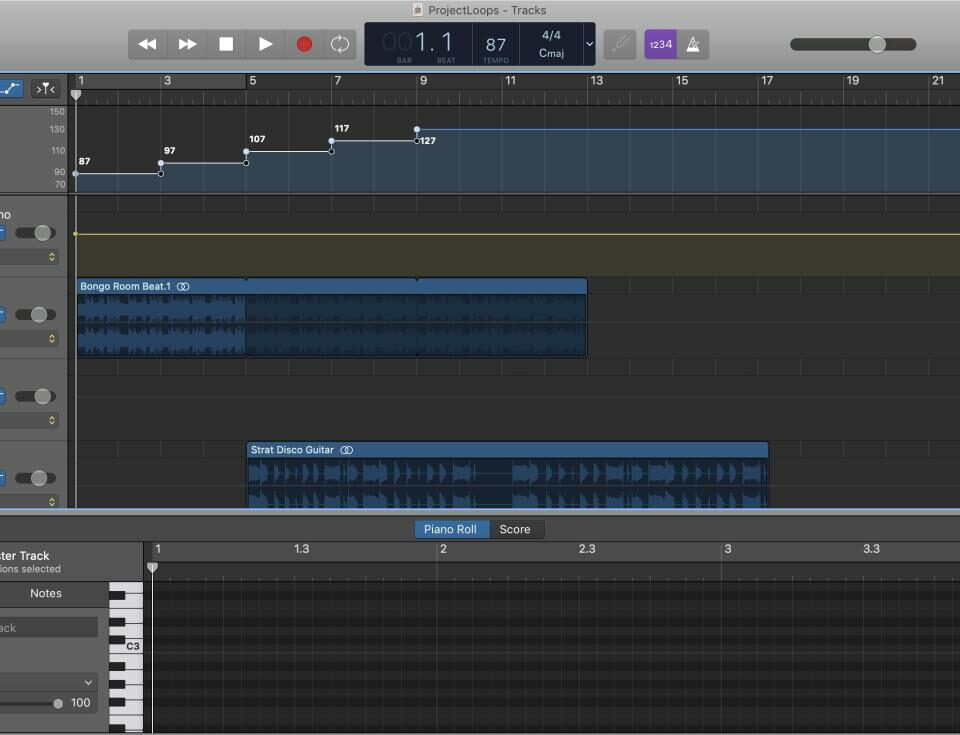Image resolution: width=960 pixels, height=735 pixels.
Task: Click the 150 label on the tempo scale
Action: click(x=57, y=111)
